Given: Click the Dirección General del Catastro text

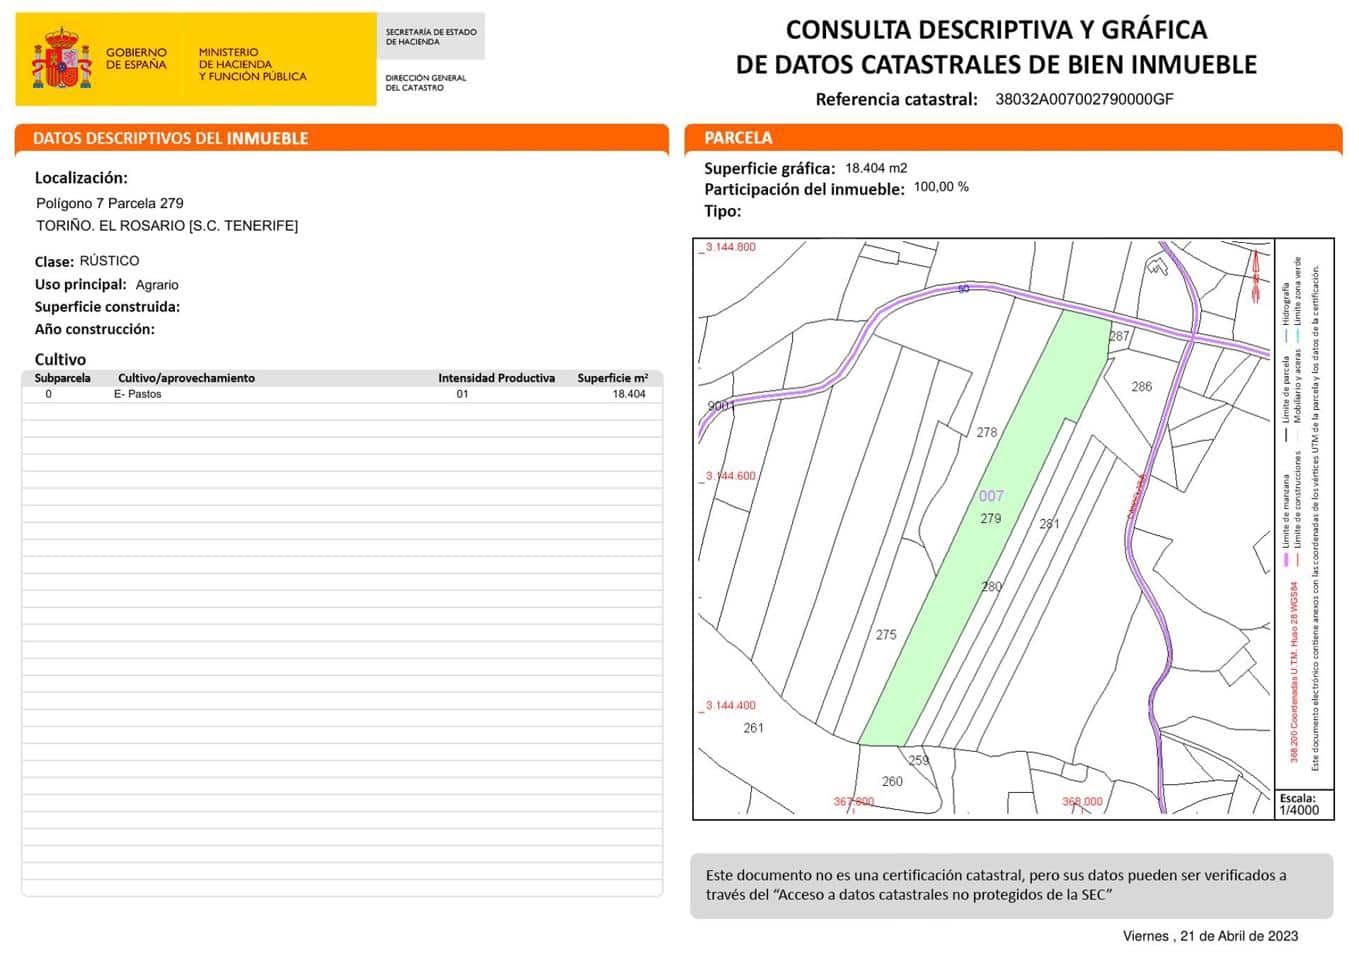Looking at the screenshot, I should tap(424, 82).
